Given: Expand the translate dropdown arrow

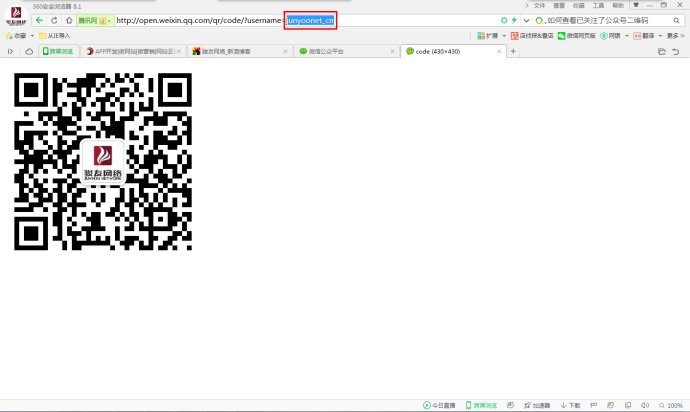Looking at the screenshot, I should point(660,36).
